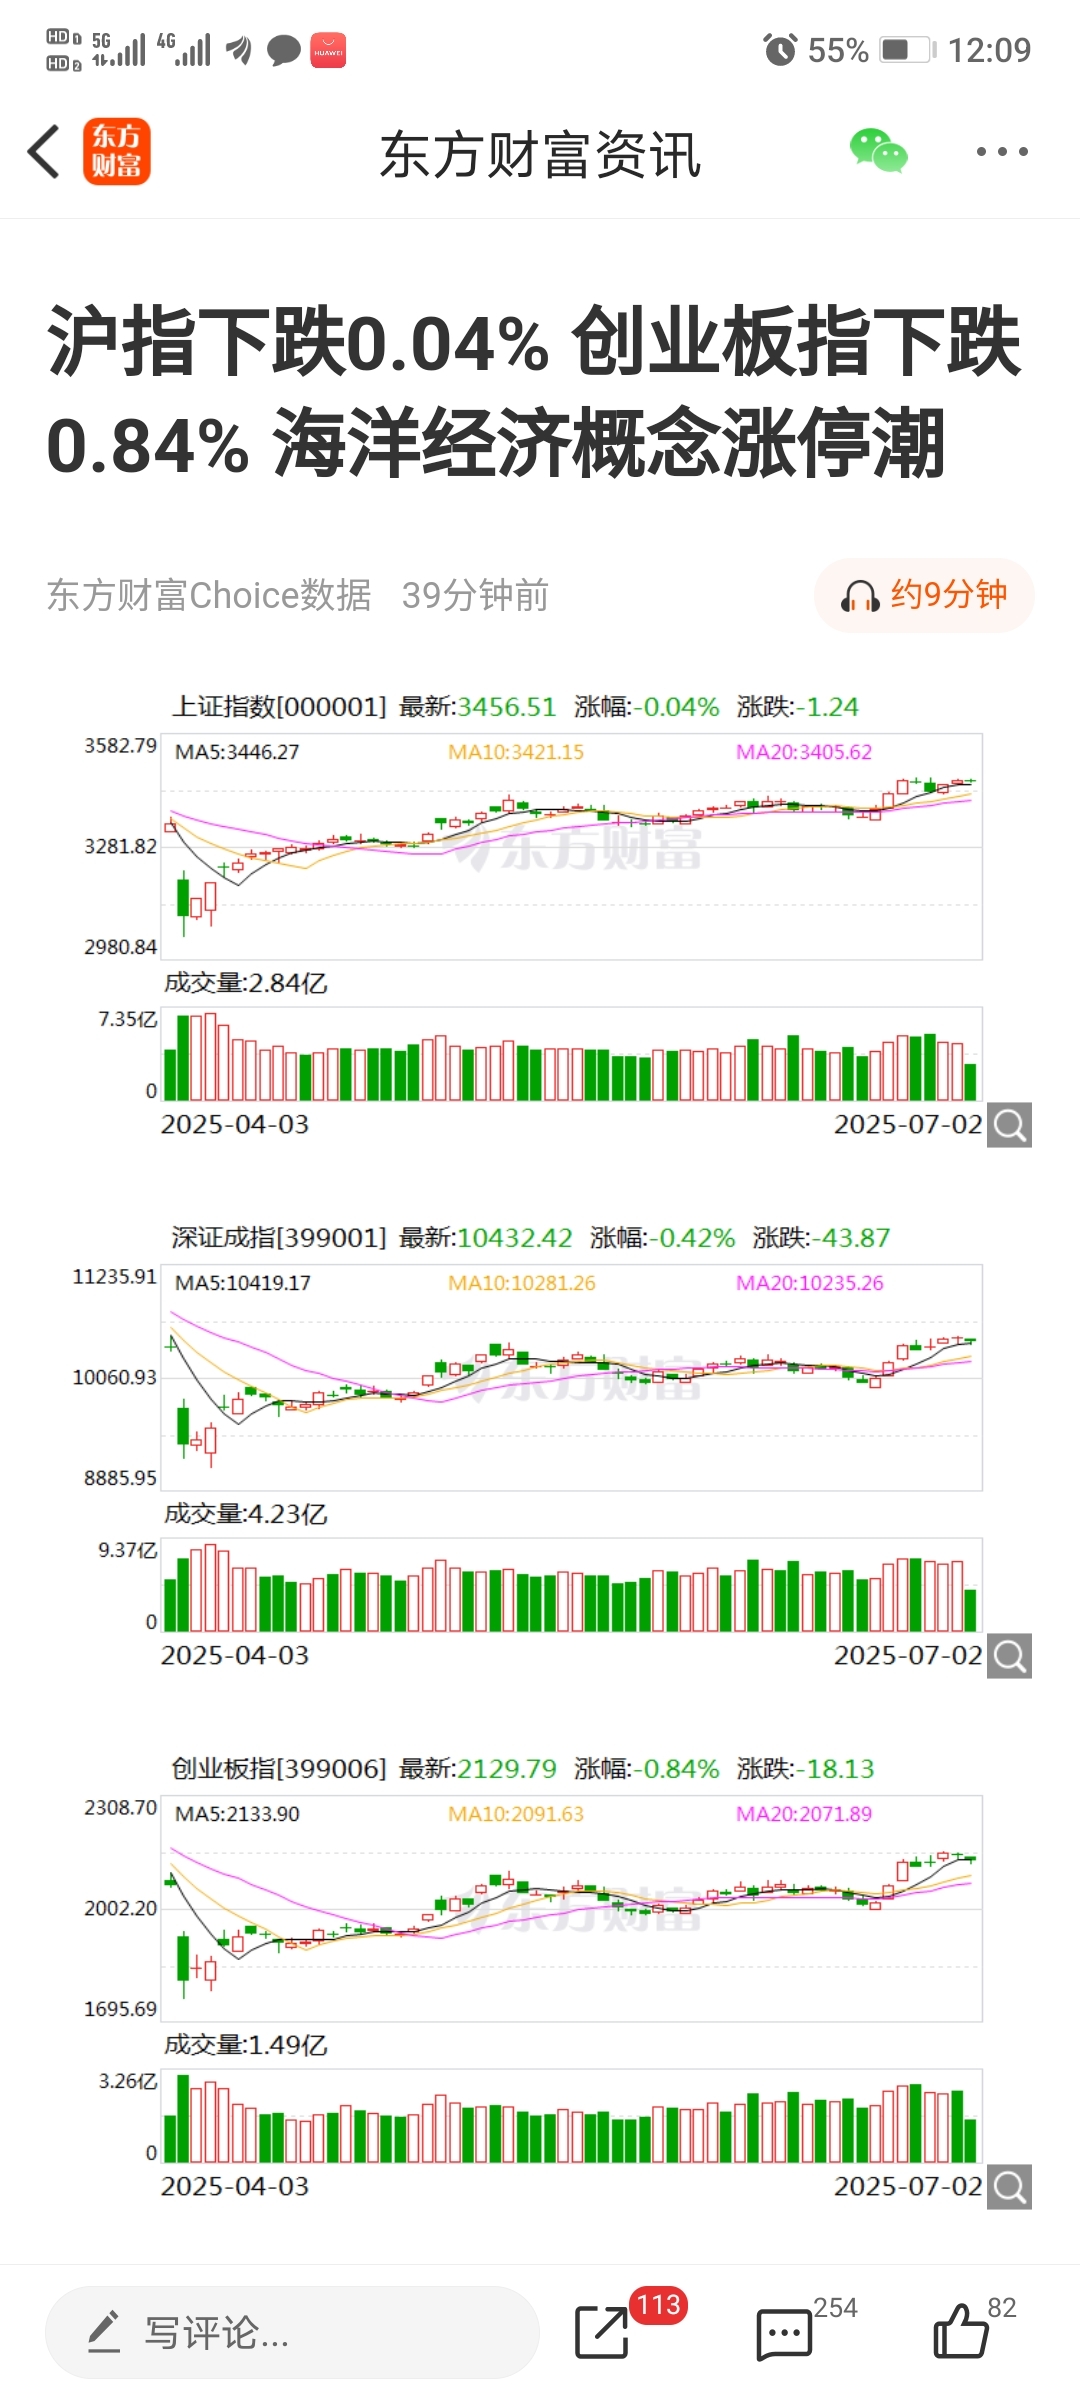
Task: Open the 创业板指 candlestick chart
Action: coord(572,1909)
